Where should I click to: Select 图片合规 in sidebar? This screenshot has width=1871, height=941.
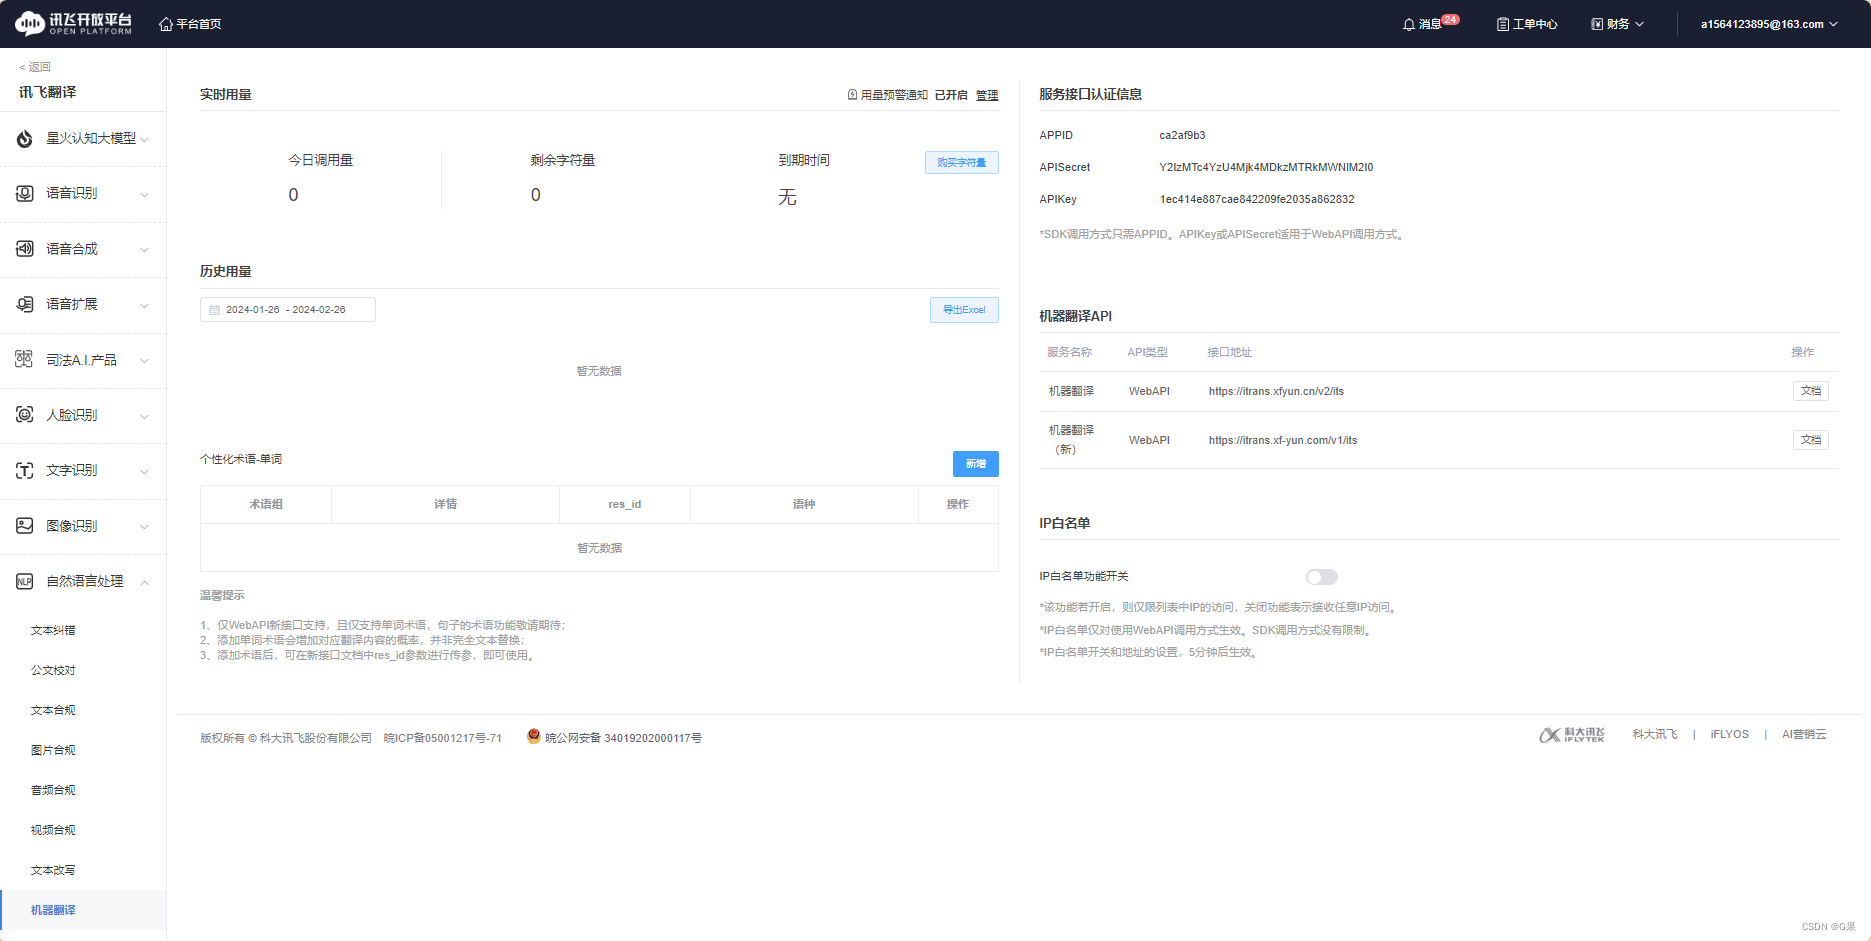pos(53,751)
